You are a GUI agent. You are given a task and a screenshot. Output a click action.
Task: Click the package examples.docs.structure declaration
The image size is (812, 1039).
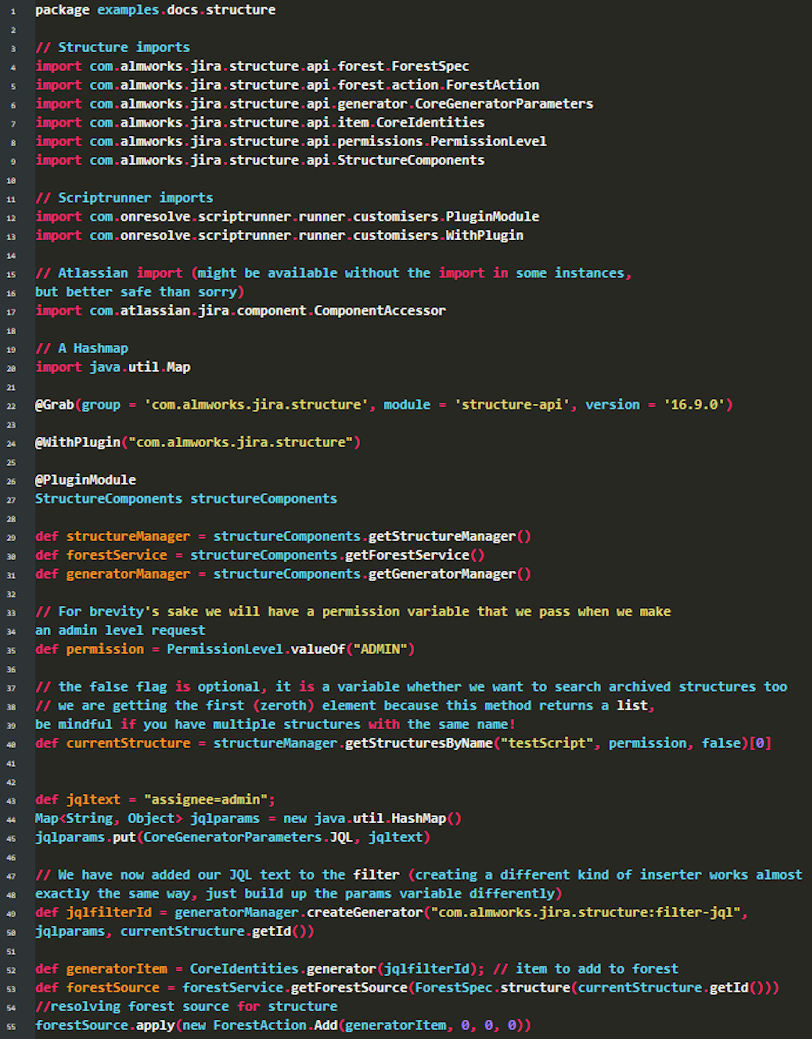tap(155, 10)
